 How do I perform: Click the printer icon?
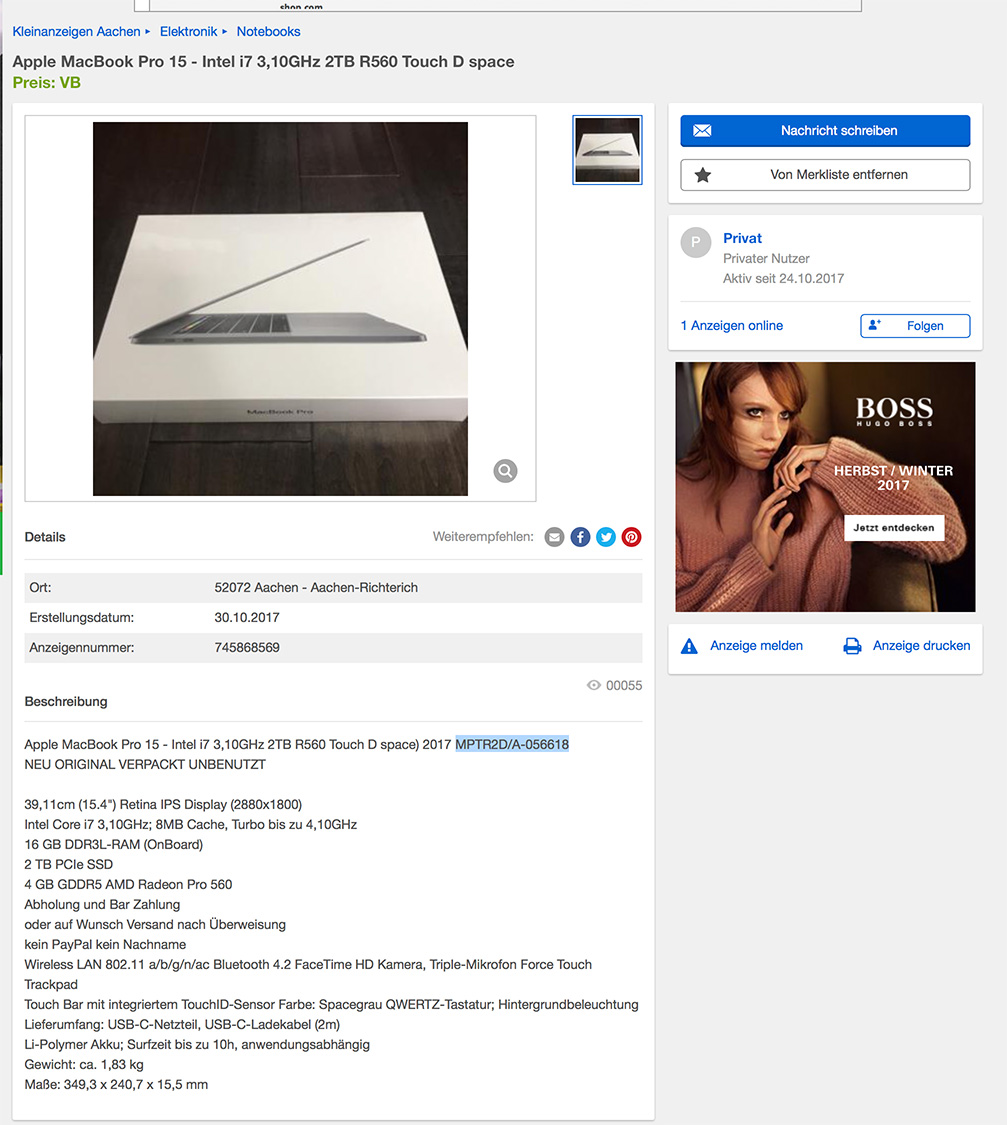(x=852, y=646)
